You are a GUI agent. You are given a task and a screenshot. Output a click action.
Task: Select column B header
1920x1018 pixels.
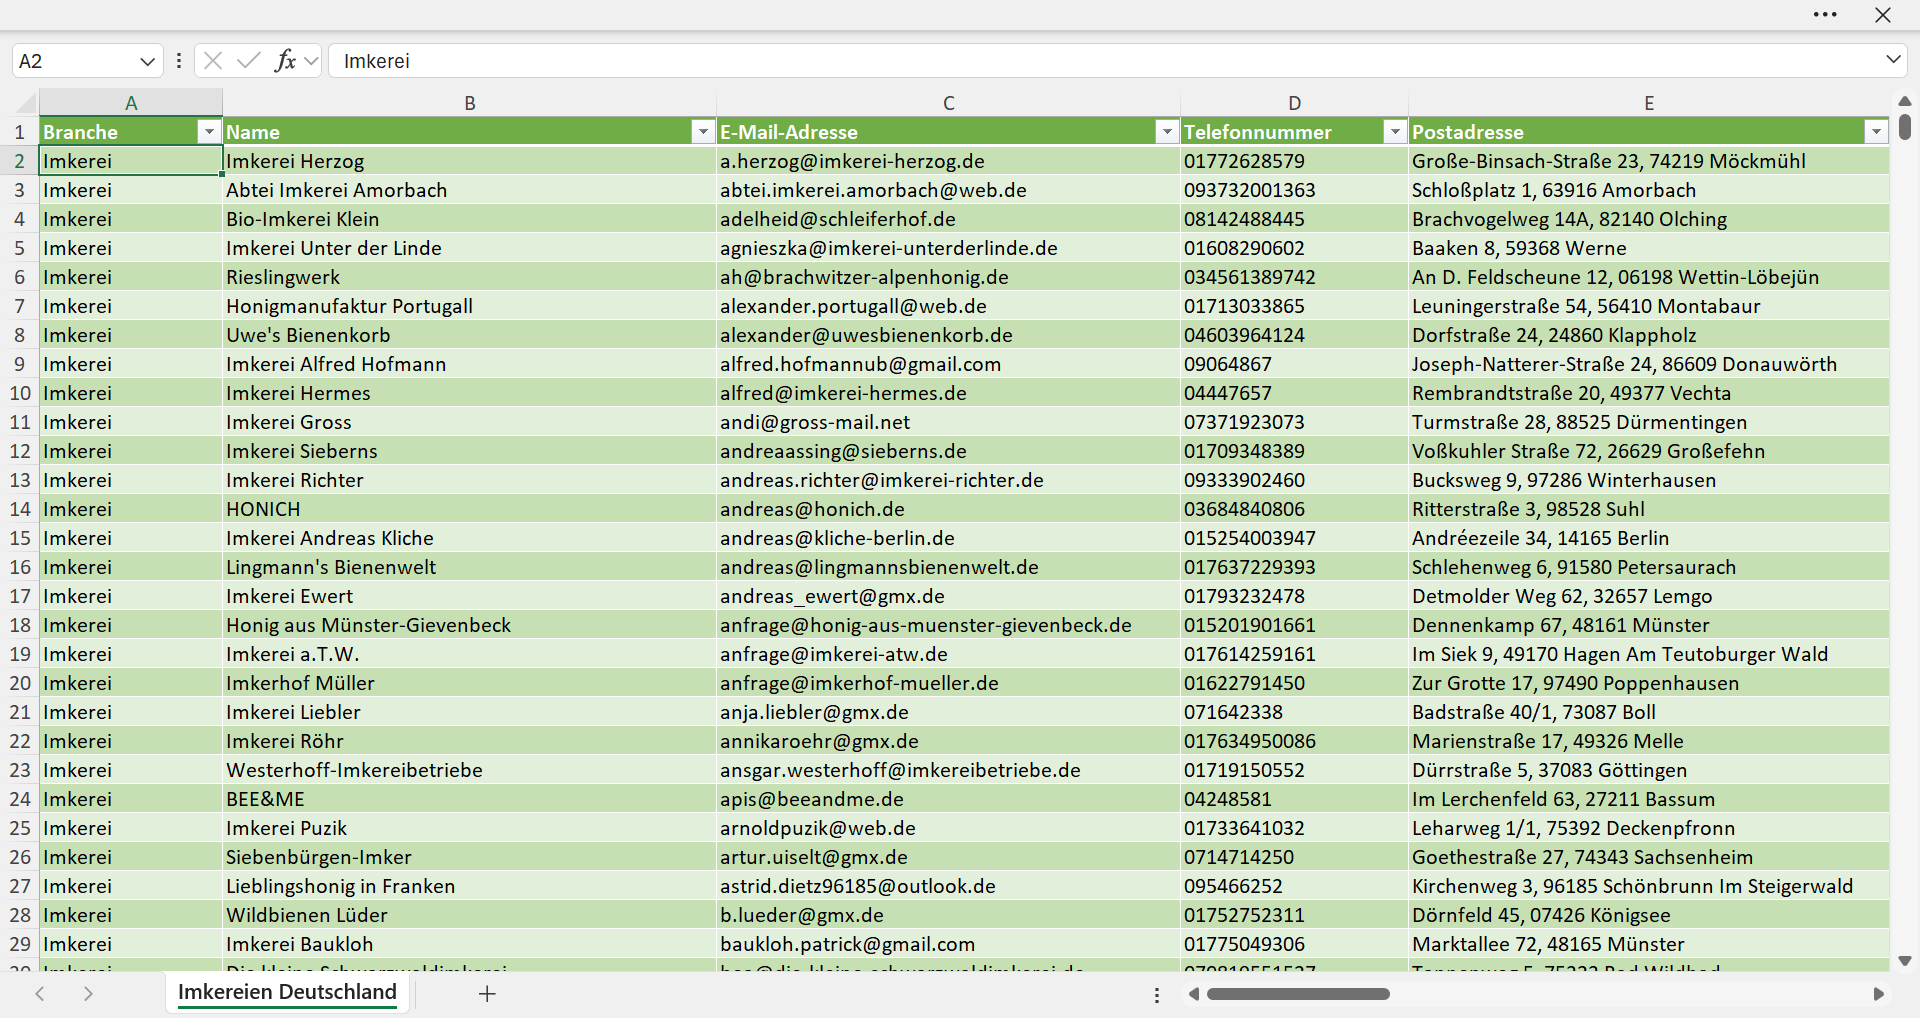coord(469,103)
